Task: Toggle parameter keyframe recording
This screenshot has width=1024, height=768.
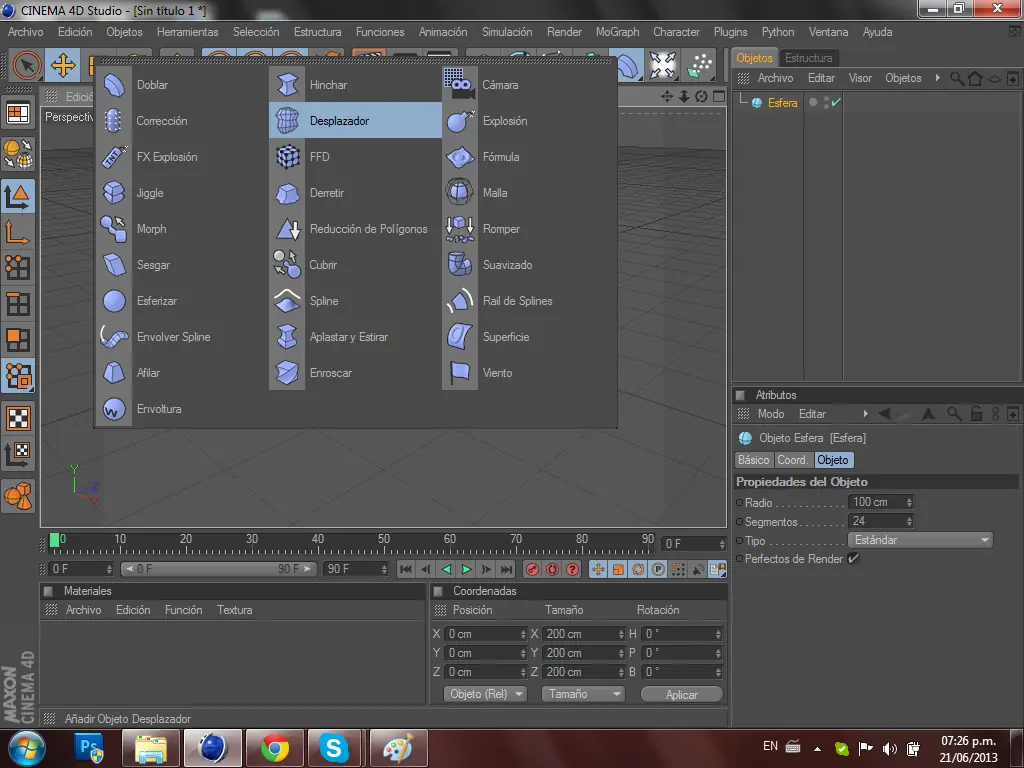Action: [658, 569]
